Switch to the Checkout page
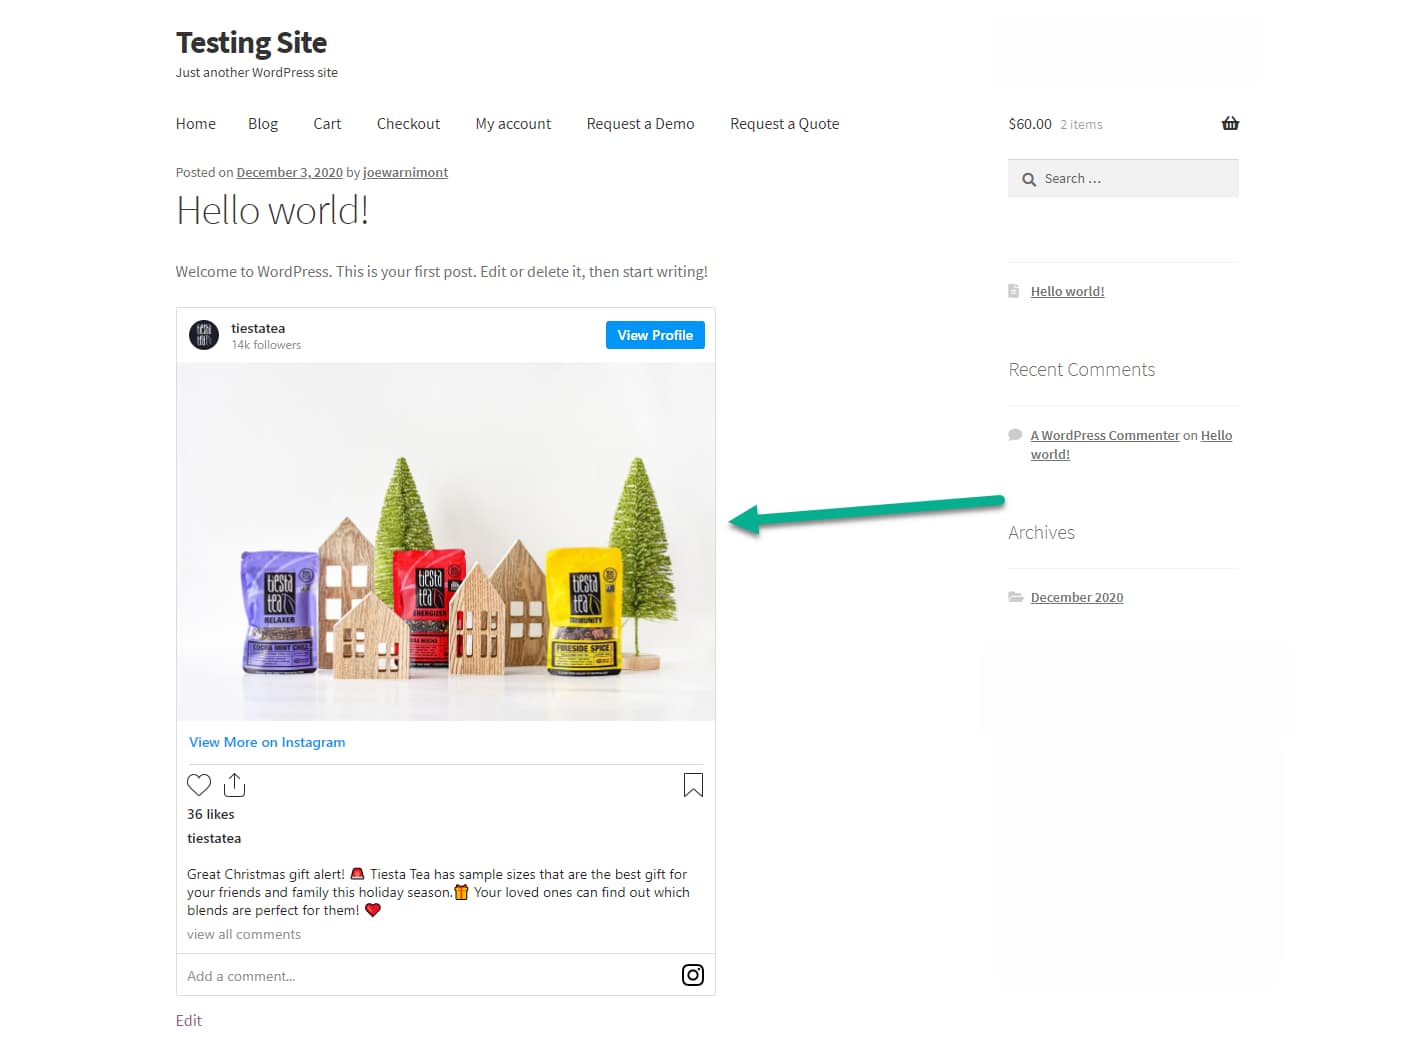 coord(408,123)
